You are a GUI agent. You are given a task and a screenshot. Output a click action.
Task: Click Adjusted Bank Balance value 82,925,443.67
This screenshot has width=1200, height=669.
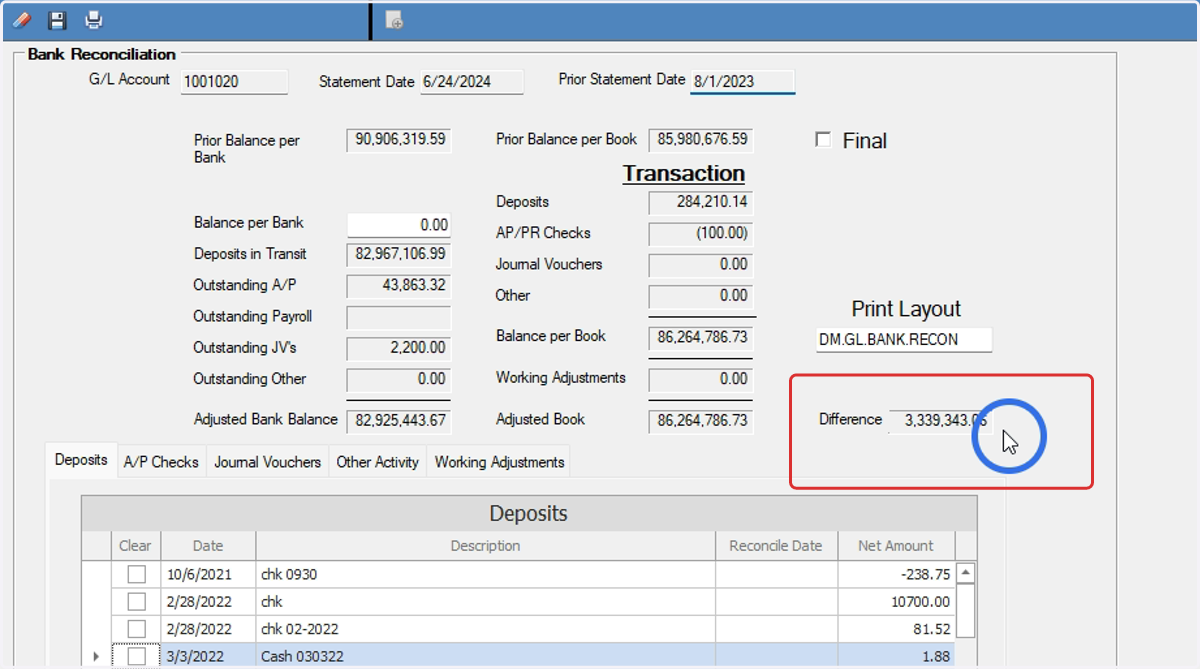pyautogui.click(x=399, y=421)
